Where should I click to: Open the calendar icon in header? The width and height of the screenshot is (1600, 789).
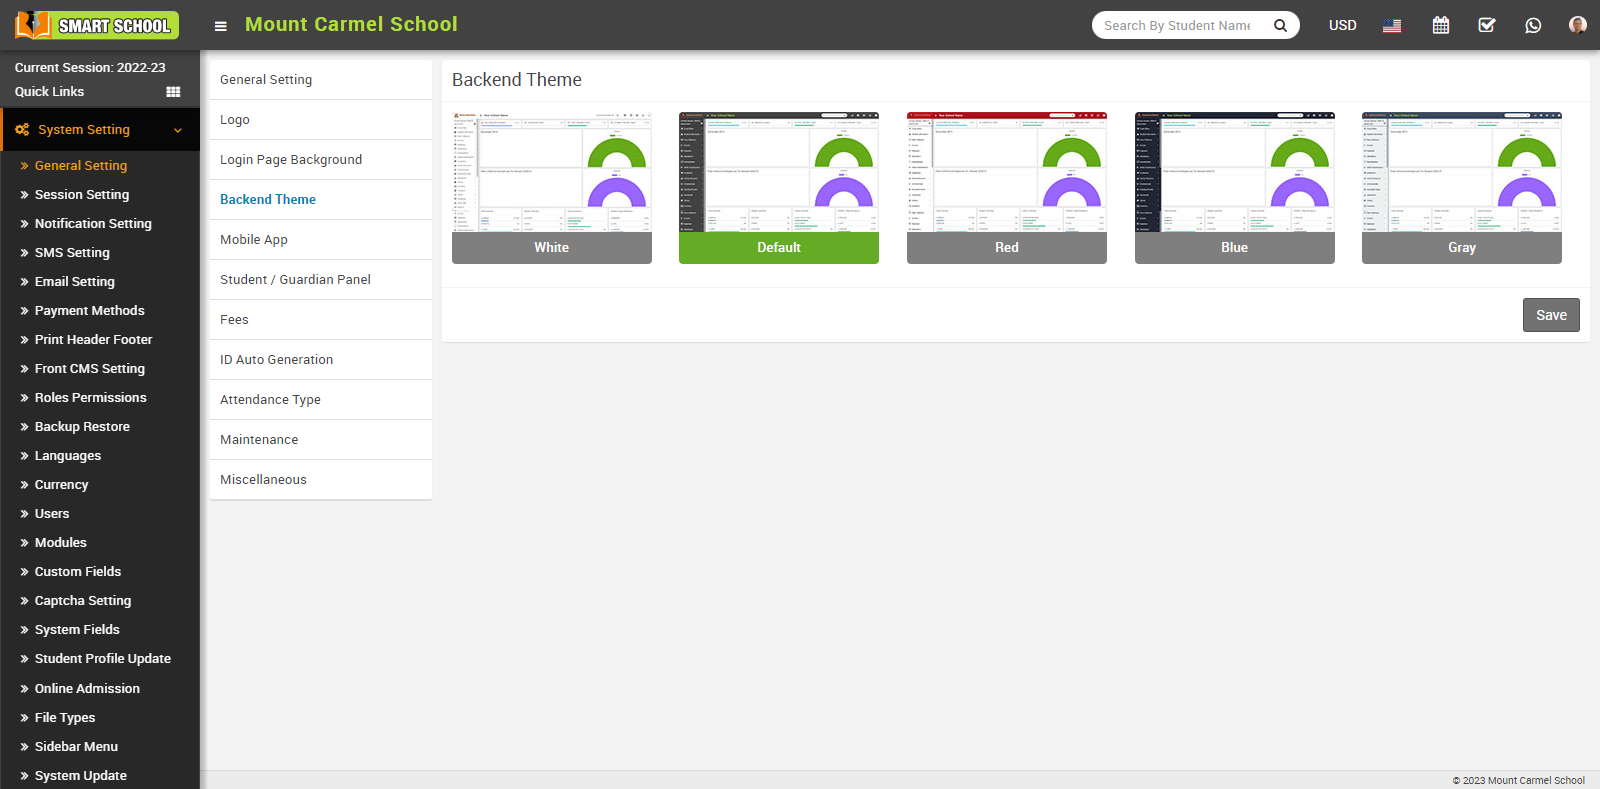pos(1440,26)
